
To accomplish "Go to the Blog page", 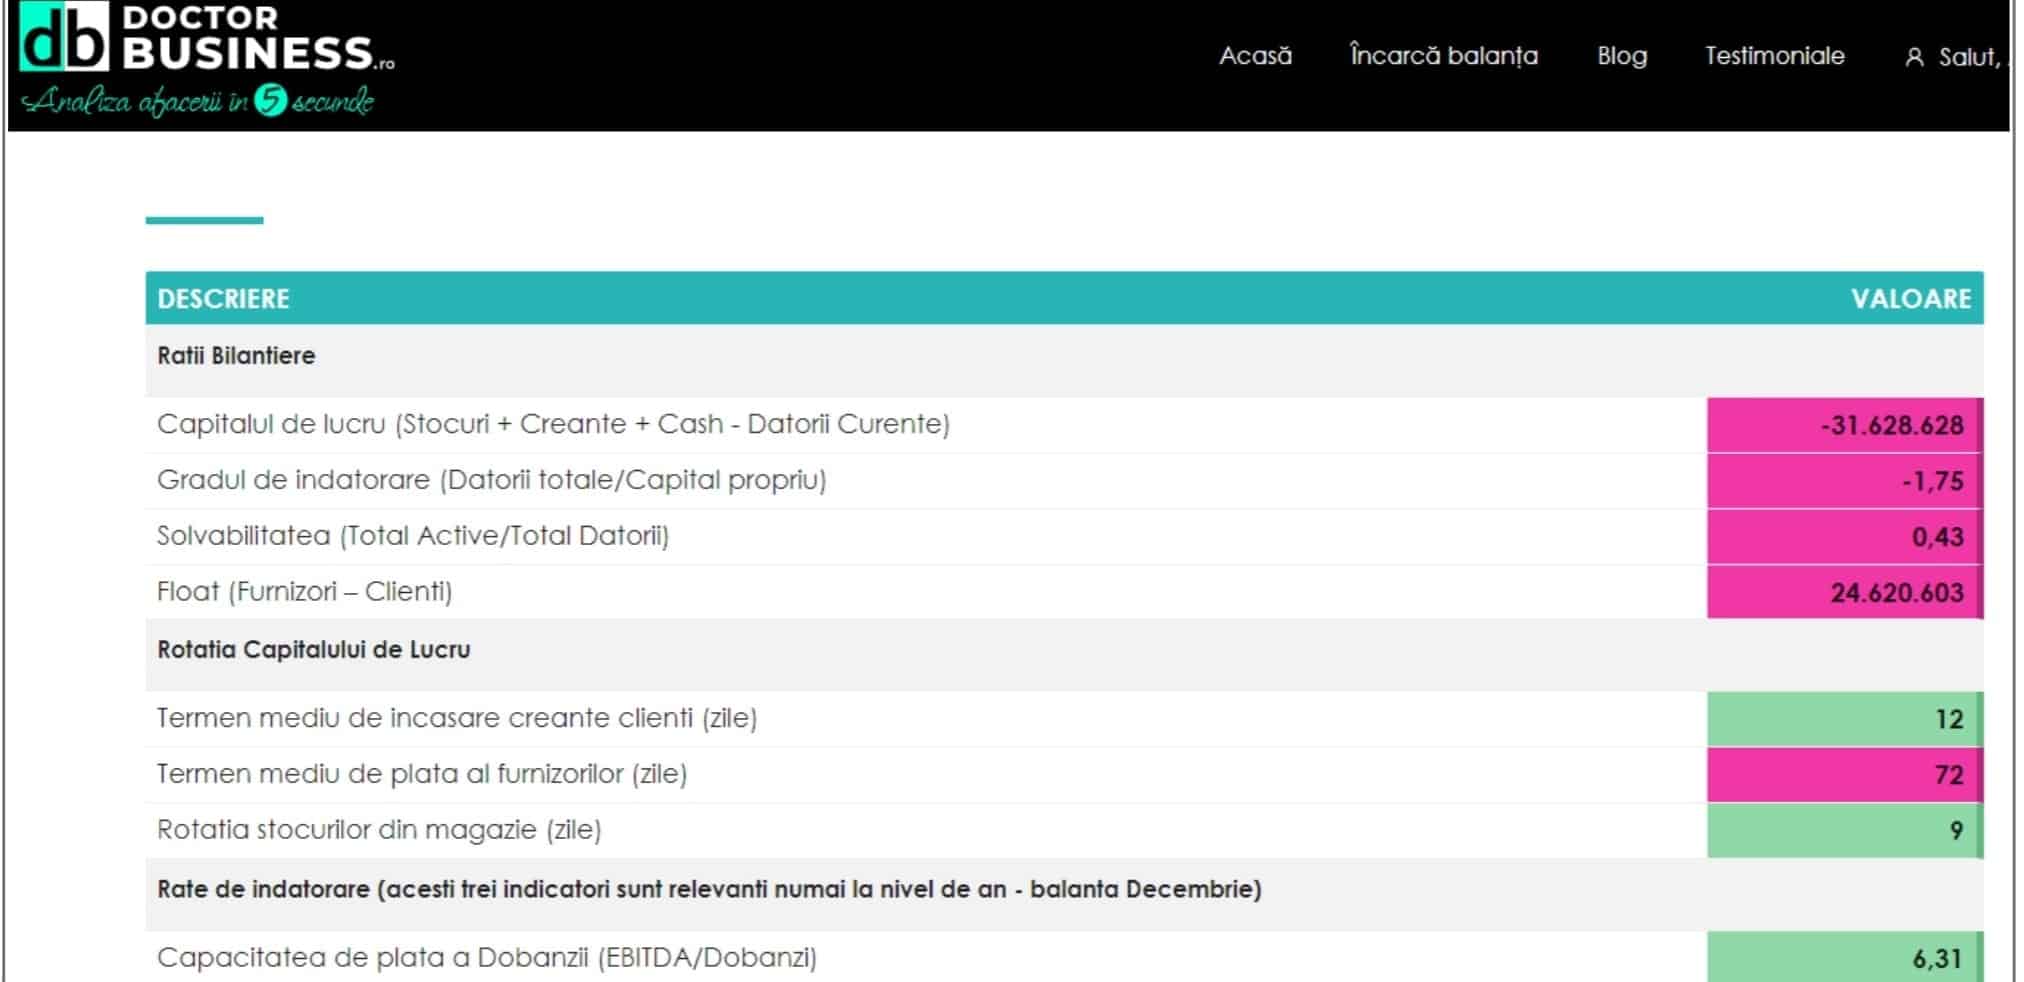I will pos(1621,56).
